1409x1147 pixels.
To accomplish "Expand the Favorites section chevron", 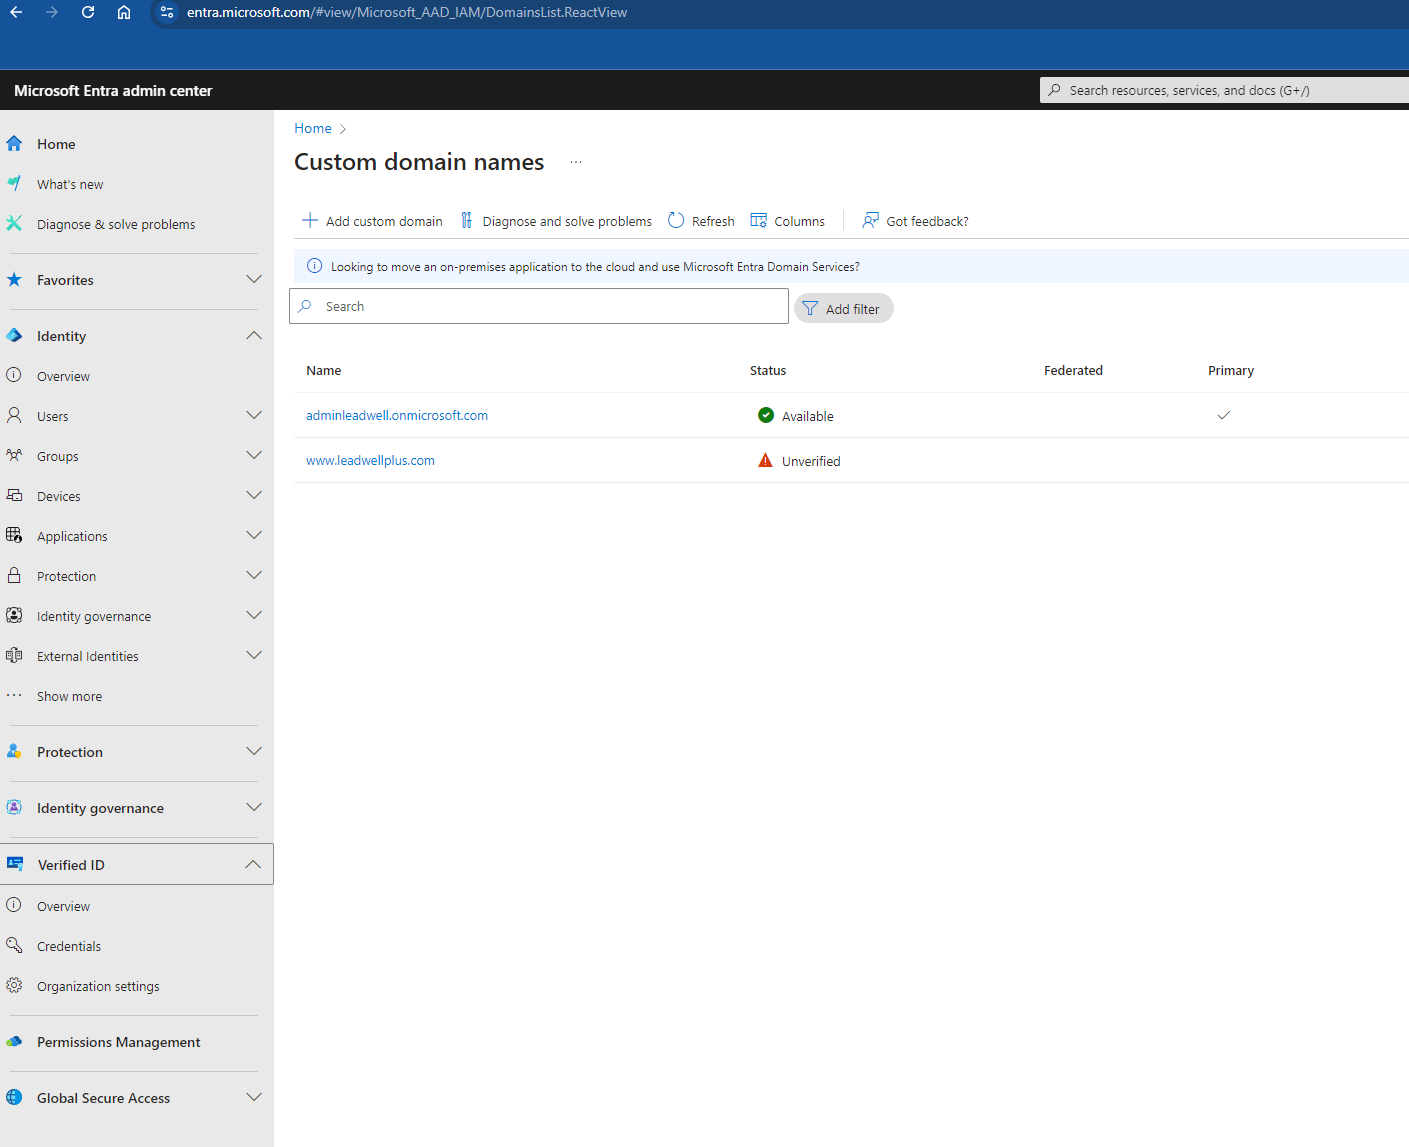I will click(254, 279).
